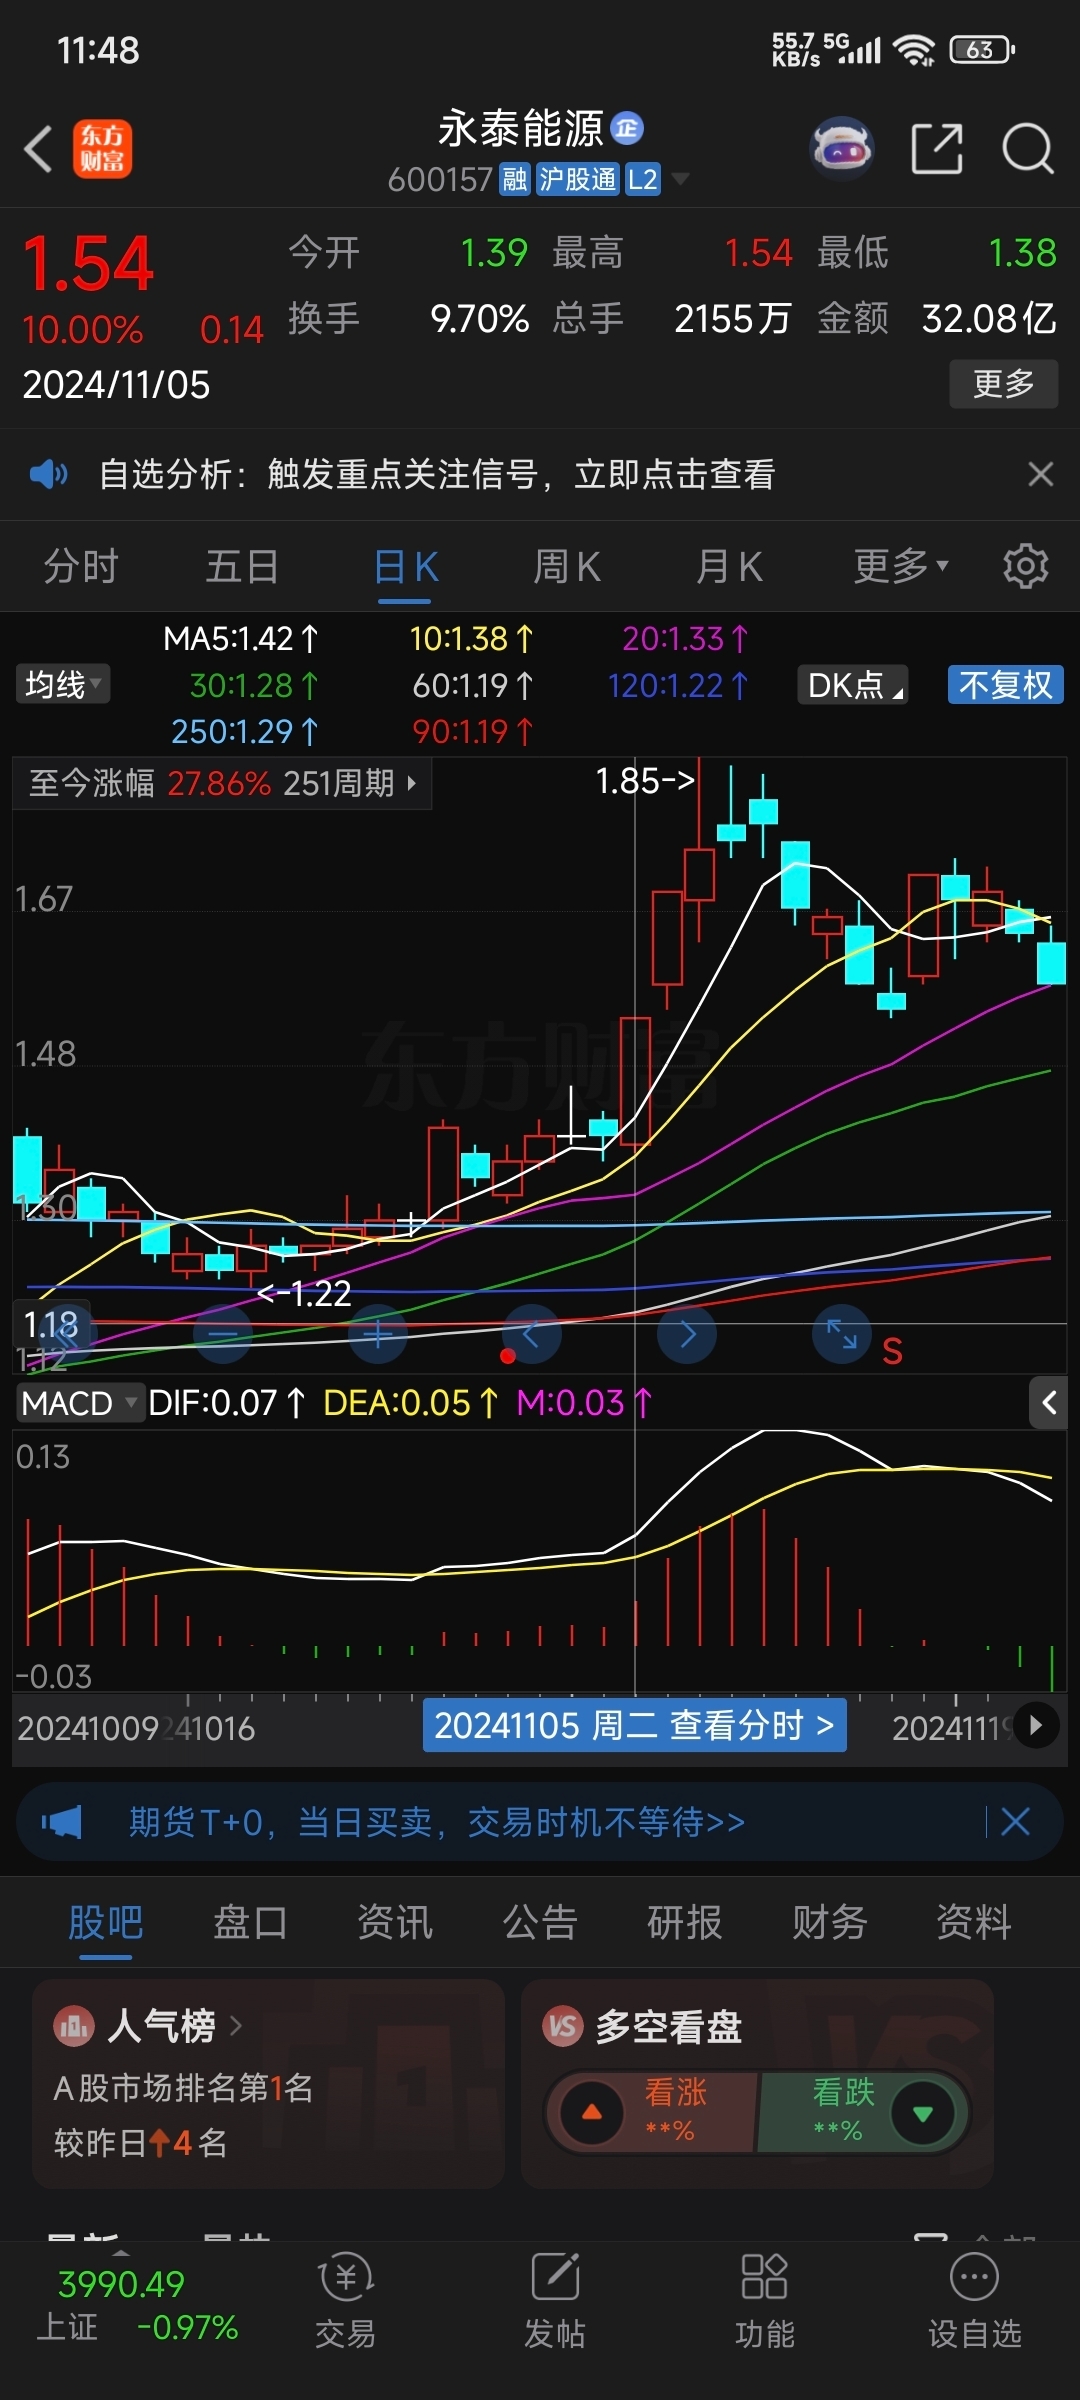
Task: Open the 研报 tab
Action: (x=685, y=1922)
